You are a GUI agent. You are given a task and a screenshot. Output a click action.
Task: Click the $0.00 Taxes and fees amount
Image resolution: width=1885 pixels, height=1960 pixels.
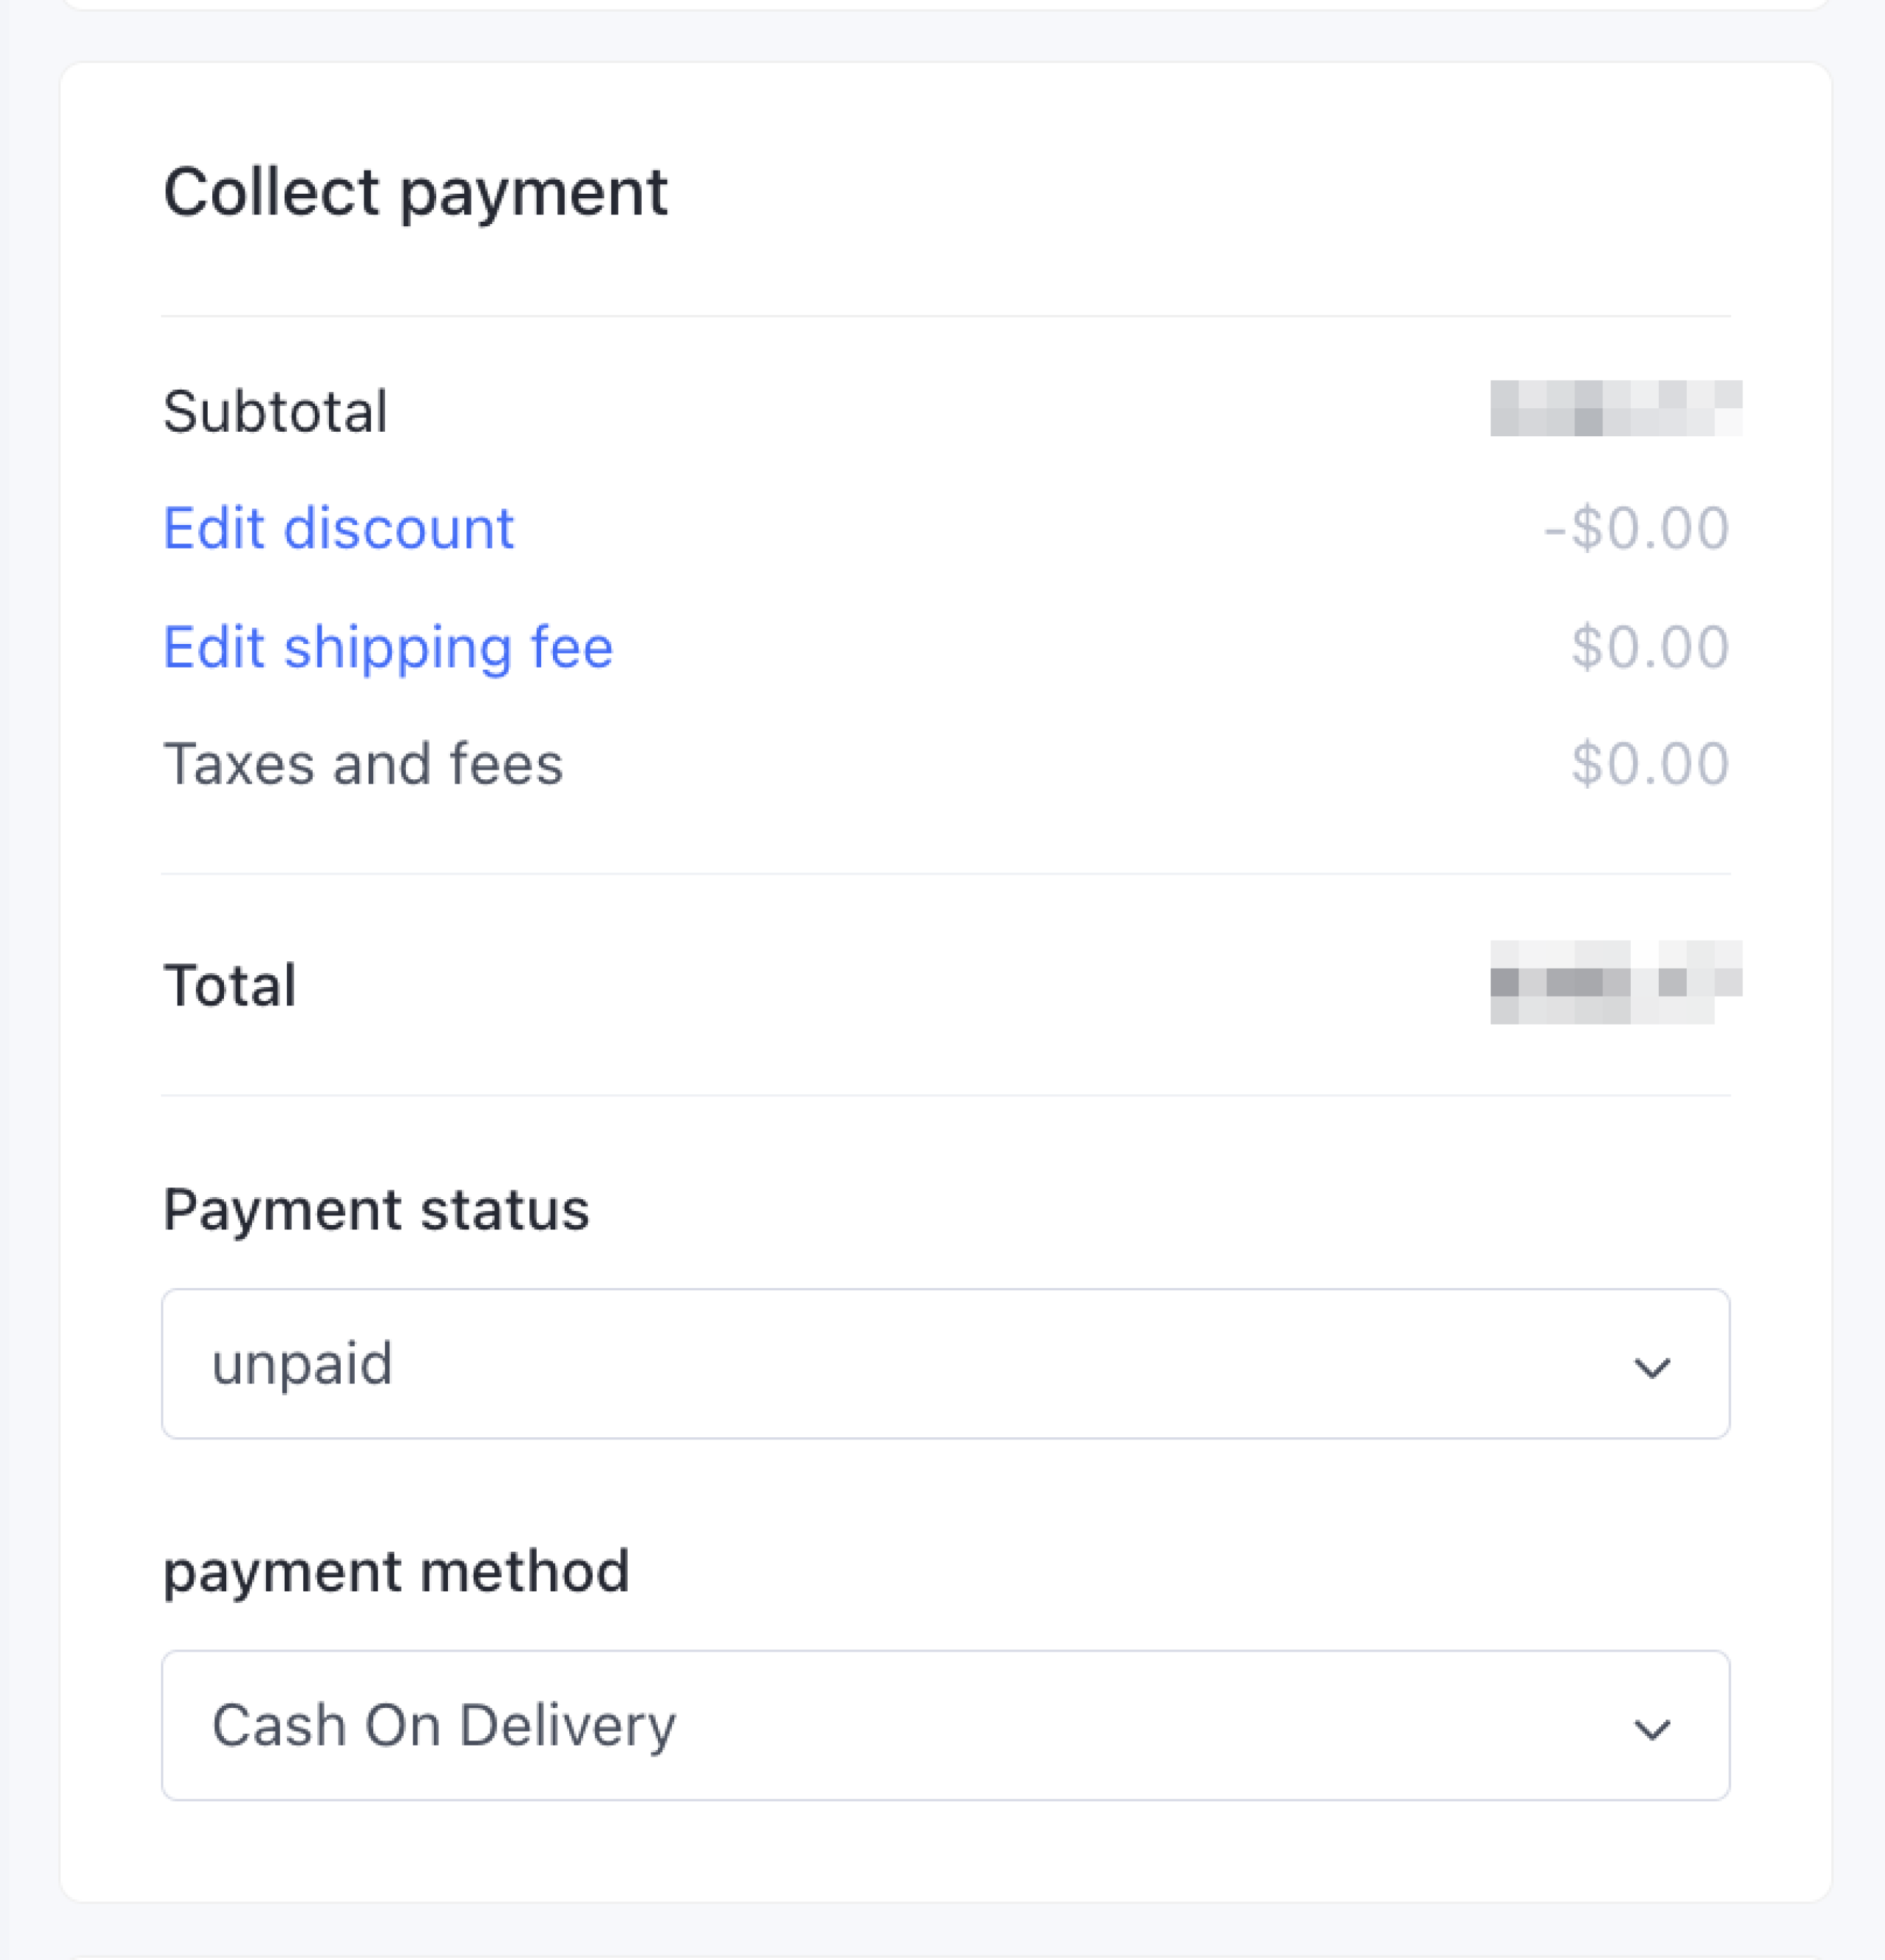coord(1649,764)
